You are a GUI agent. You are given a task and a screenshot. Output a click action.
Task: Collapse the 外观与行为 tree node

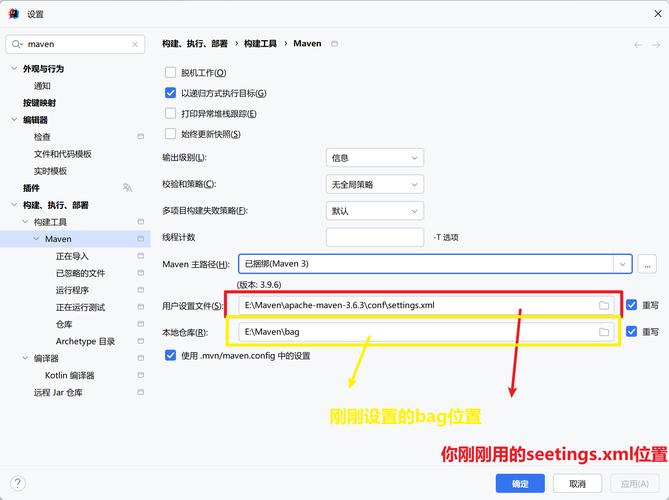[14, 68]
